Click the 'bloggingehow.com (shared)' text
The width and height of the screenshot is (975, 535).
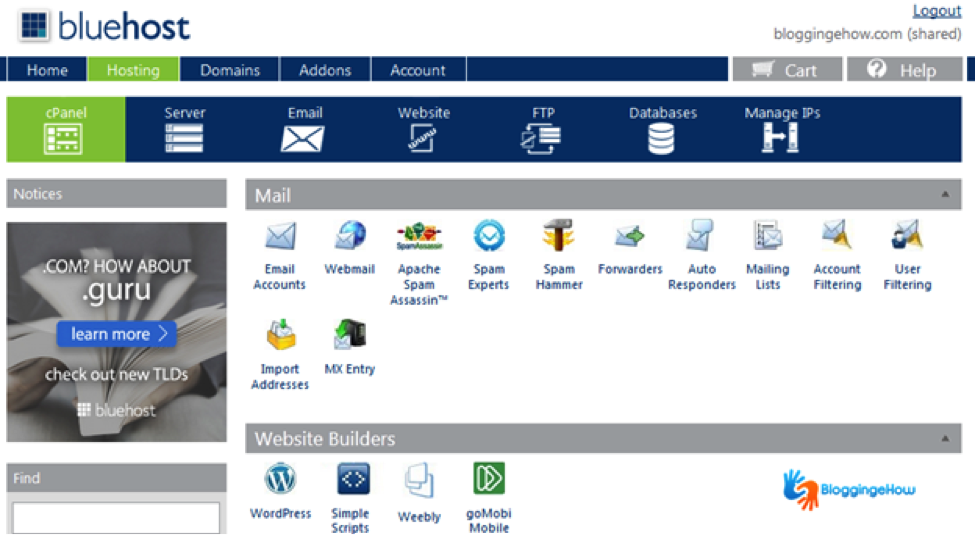(867, 34)
